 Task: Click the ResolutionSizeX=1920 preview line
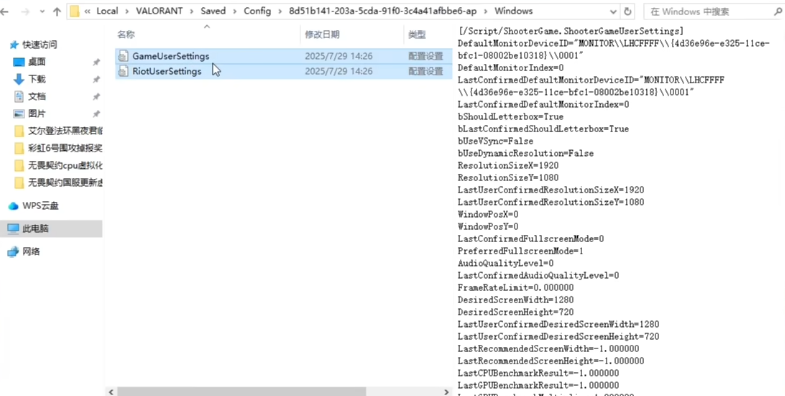click(x=508, y=166)
